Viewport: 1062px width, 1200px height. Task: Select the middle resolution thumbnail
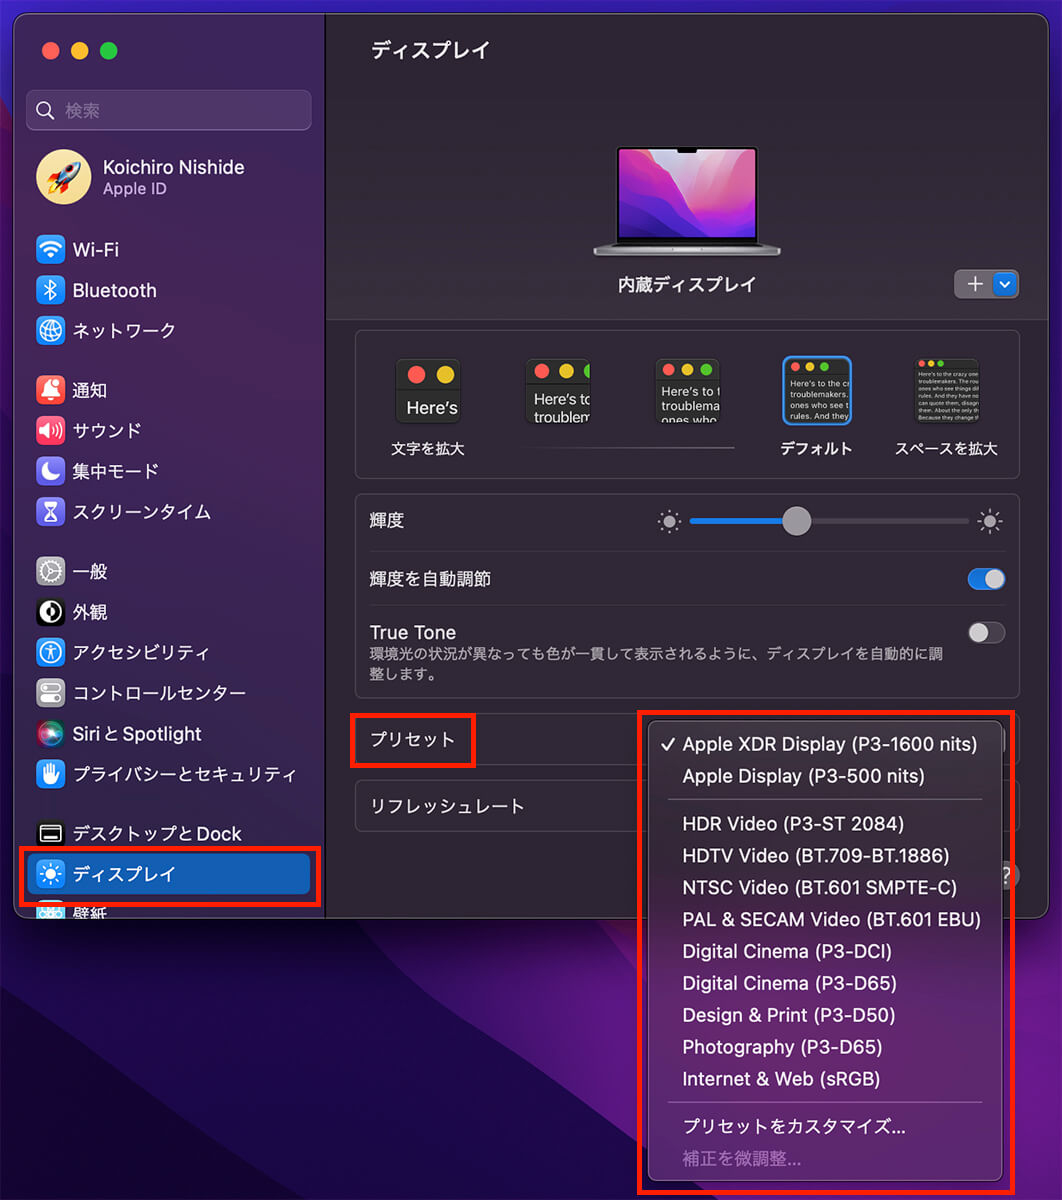click(x=687, y=392)
